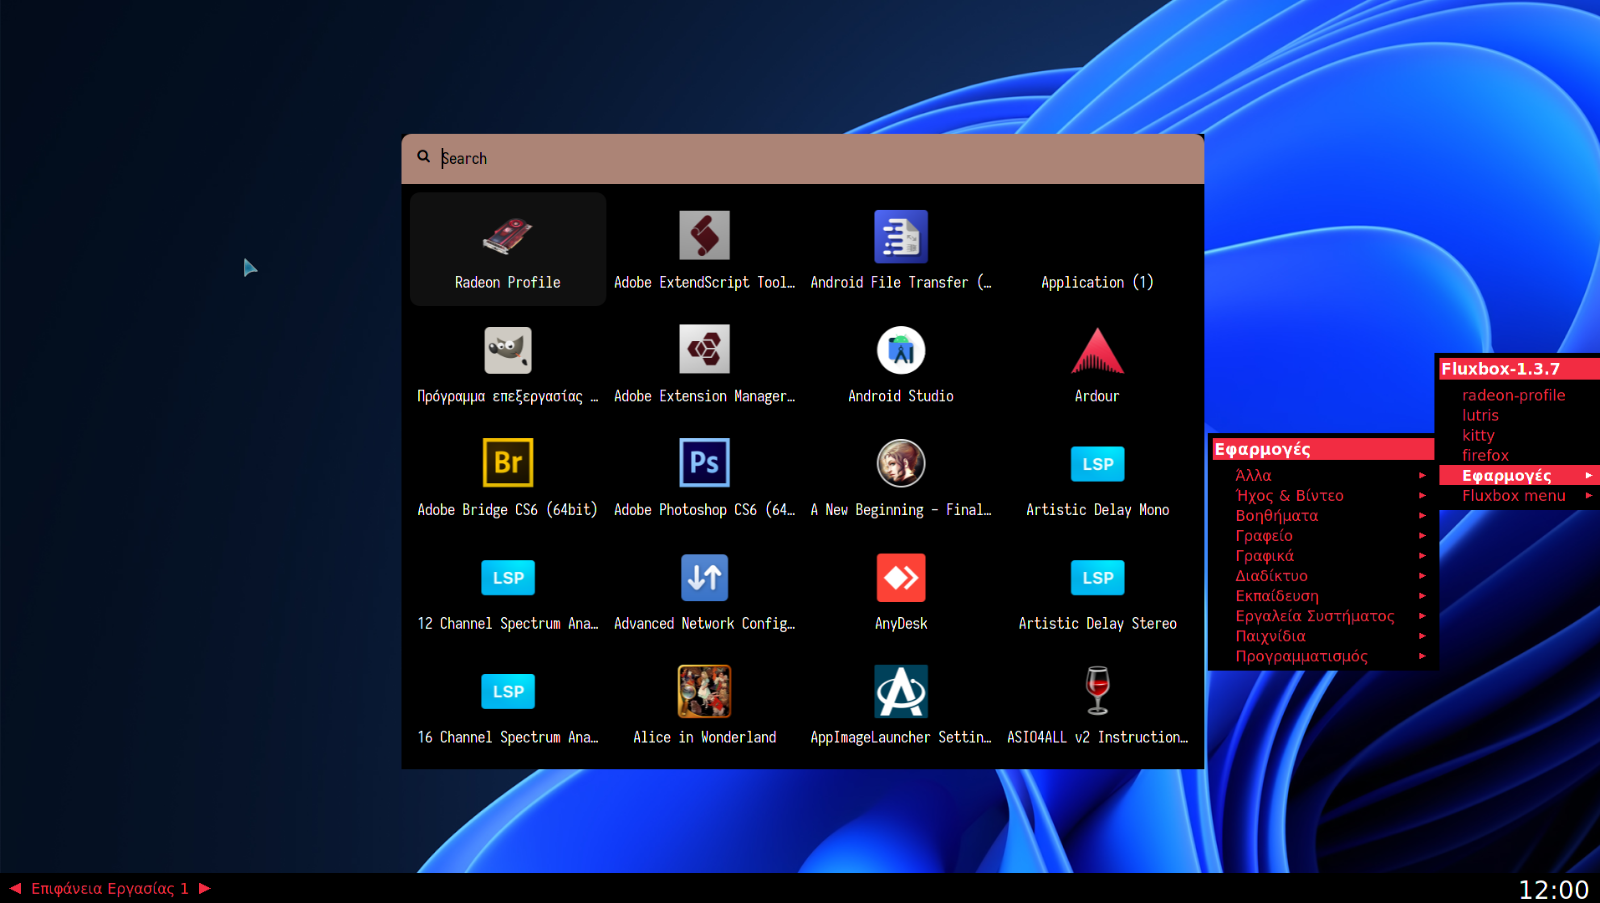1600x903 pixels.
Task: Expand the Παιχνίδια submenu
Action: (1321, 635)
